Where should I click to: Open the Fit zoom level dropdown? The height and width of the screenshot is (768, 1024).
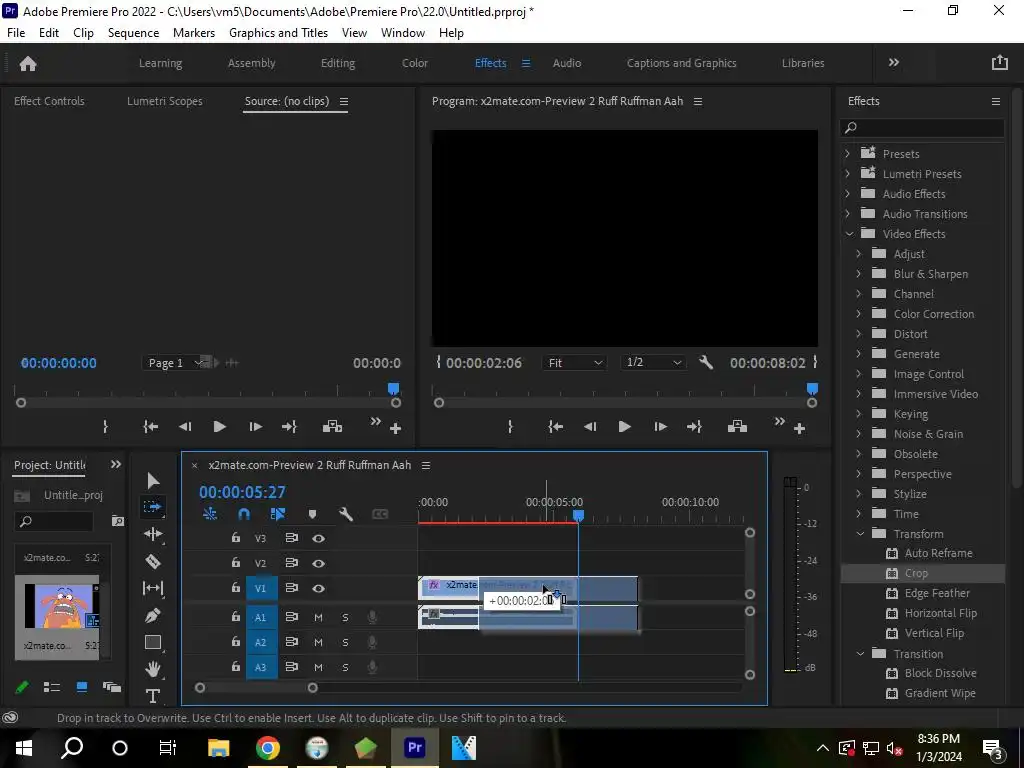click(x=574, y=362)
